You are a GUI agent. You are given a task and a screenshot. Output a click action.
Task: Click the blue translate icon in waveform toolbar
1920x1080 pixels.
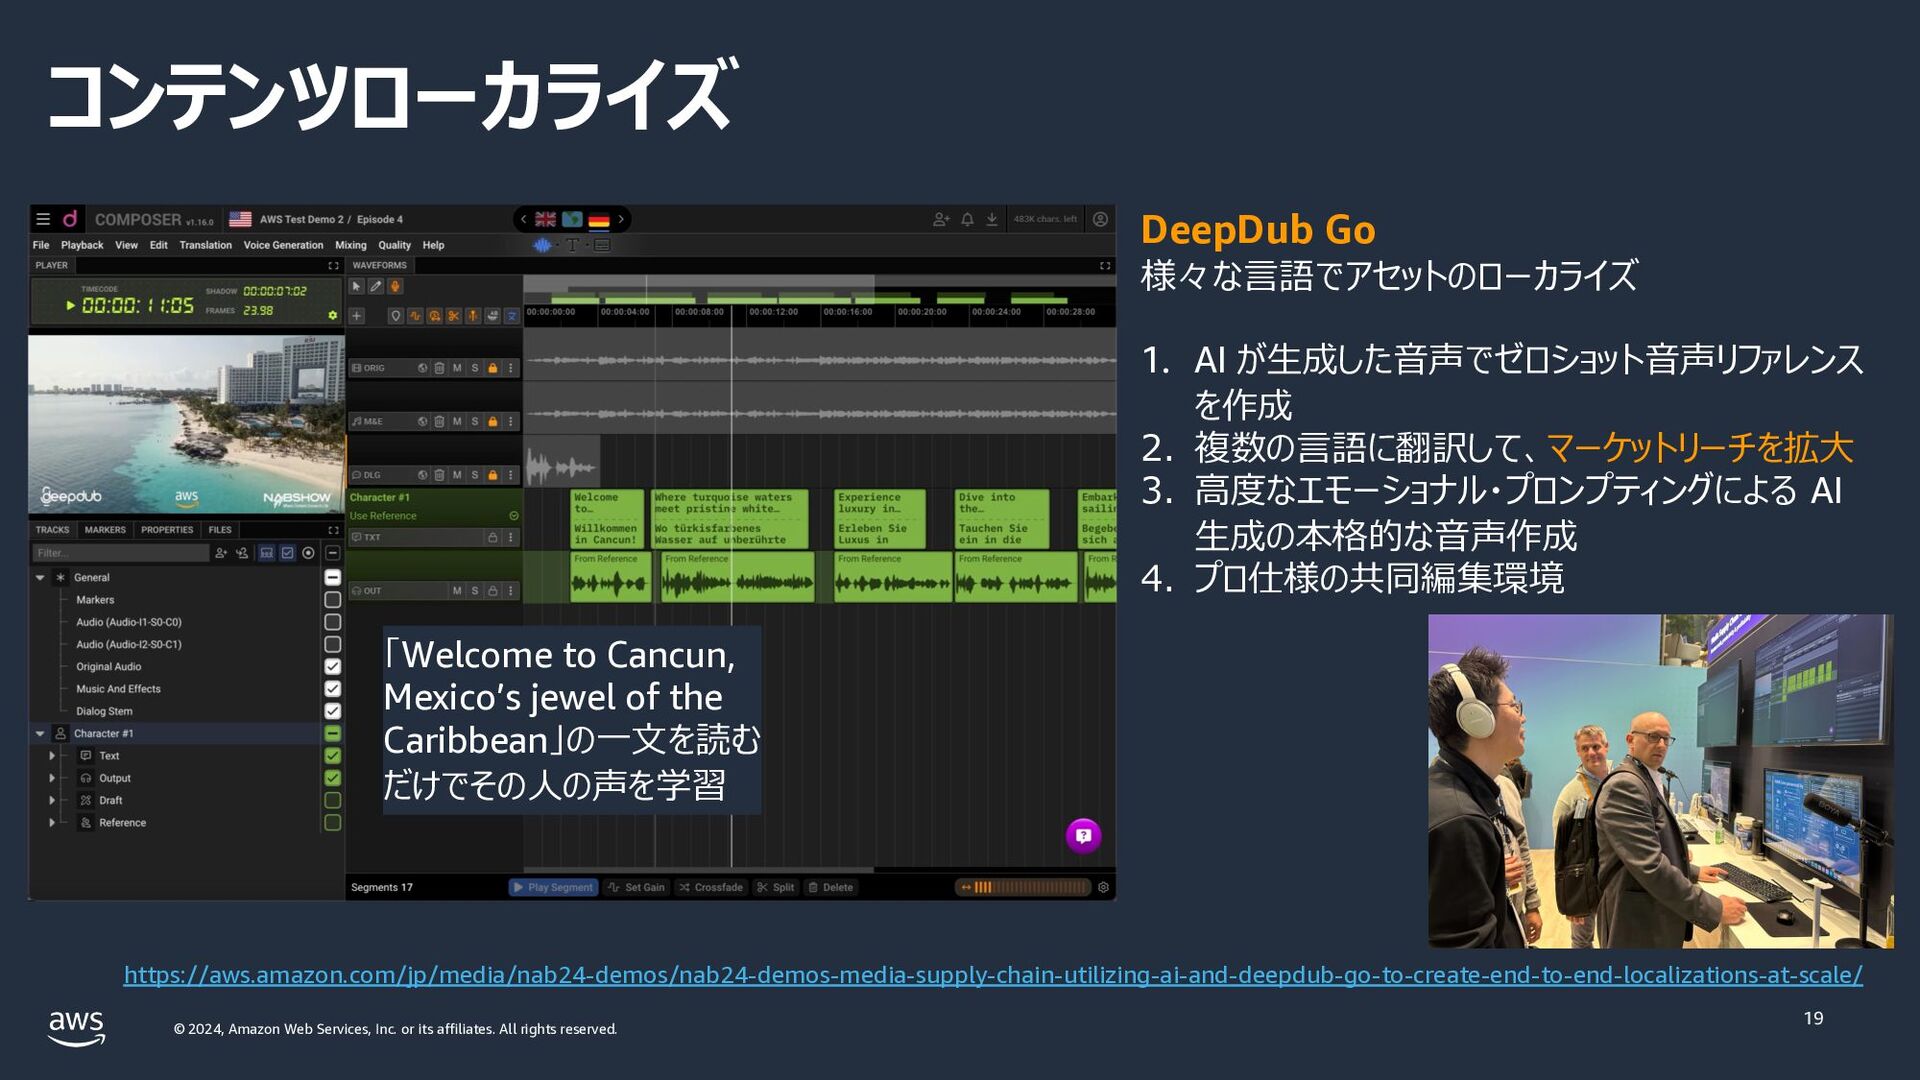coord(512,316)
